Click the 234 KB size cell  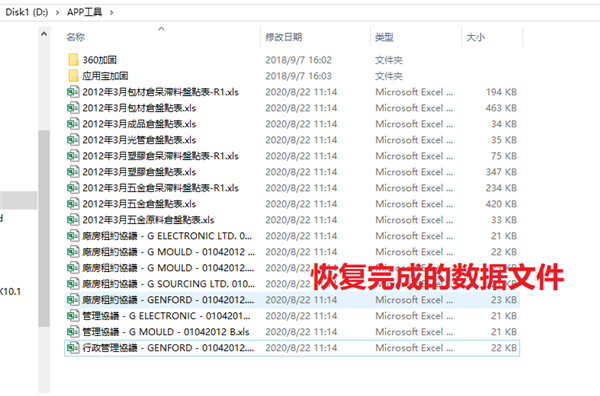point(501,188)
